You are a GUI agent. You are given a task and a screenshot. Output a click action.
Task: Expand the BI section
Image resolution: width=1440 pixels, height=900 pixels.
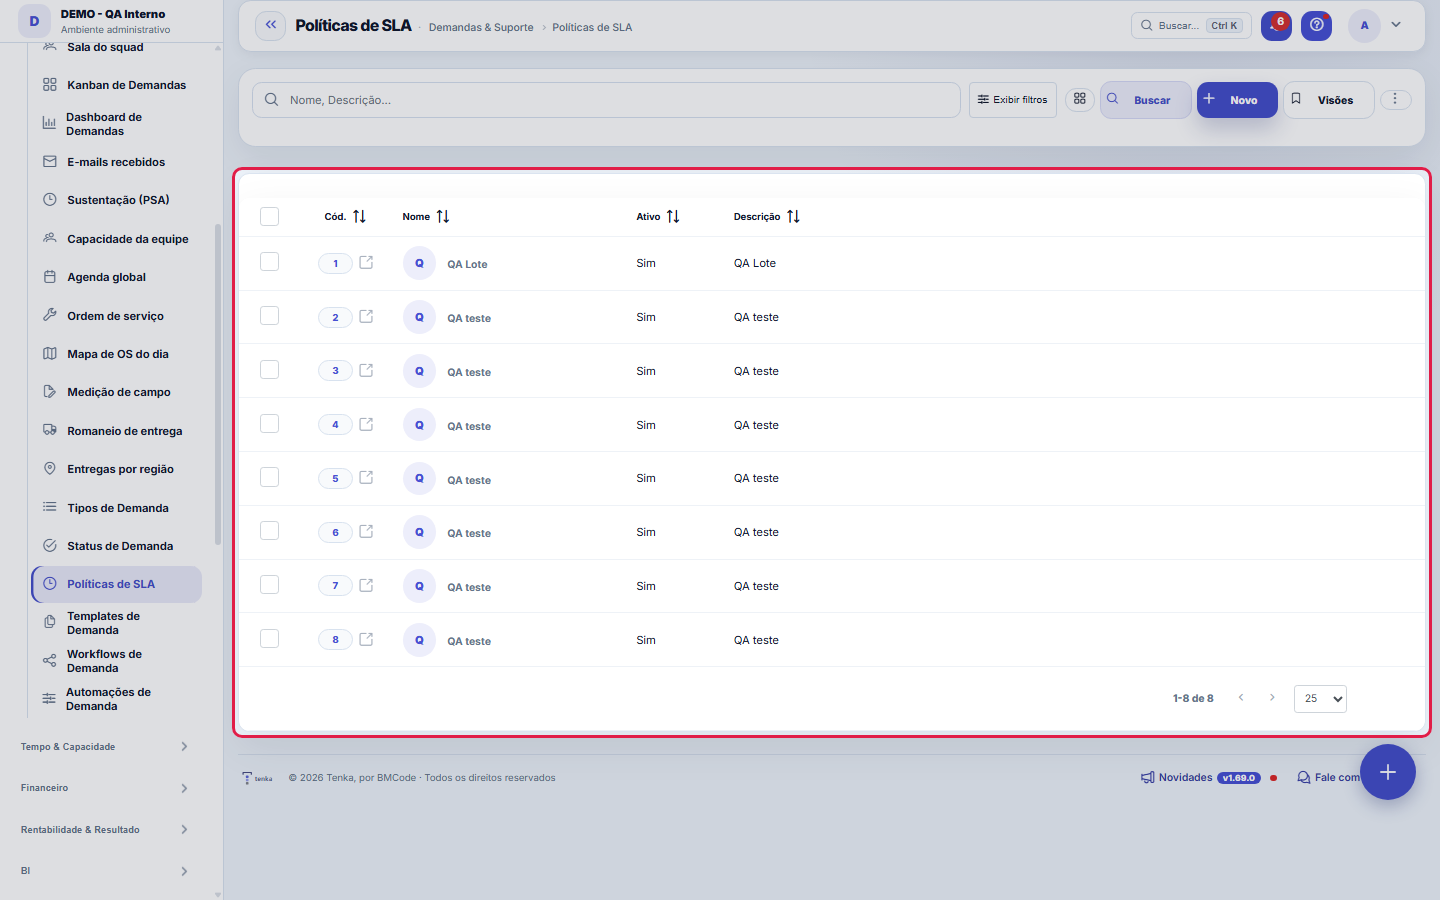coord(104,871)
